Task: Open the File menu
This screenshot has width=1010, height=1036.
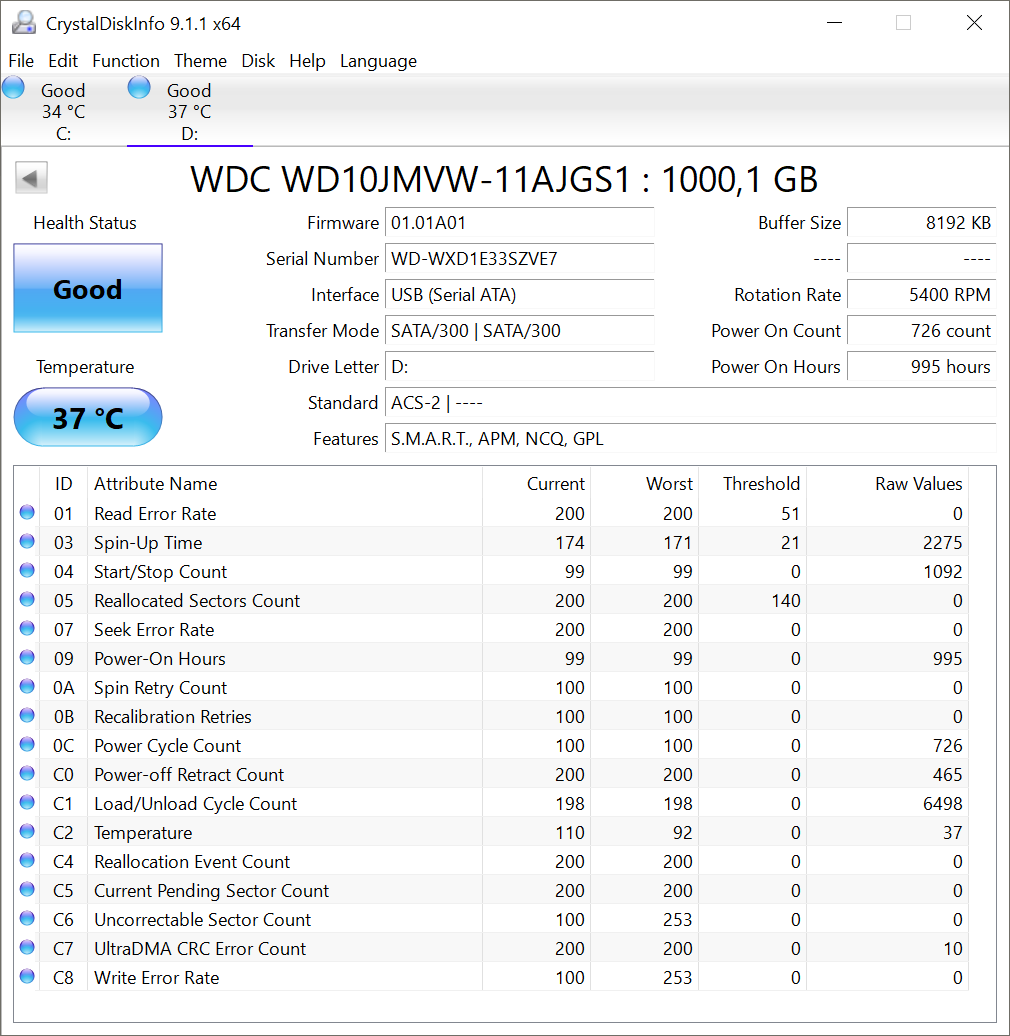Action: pos(21,61)
